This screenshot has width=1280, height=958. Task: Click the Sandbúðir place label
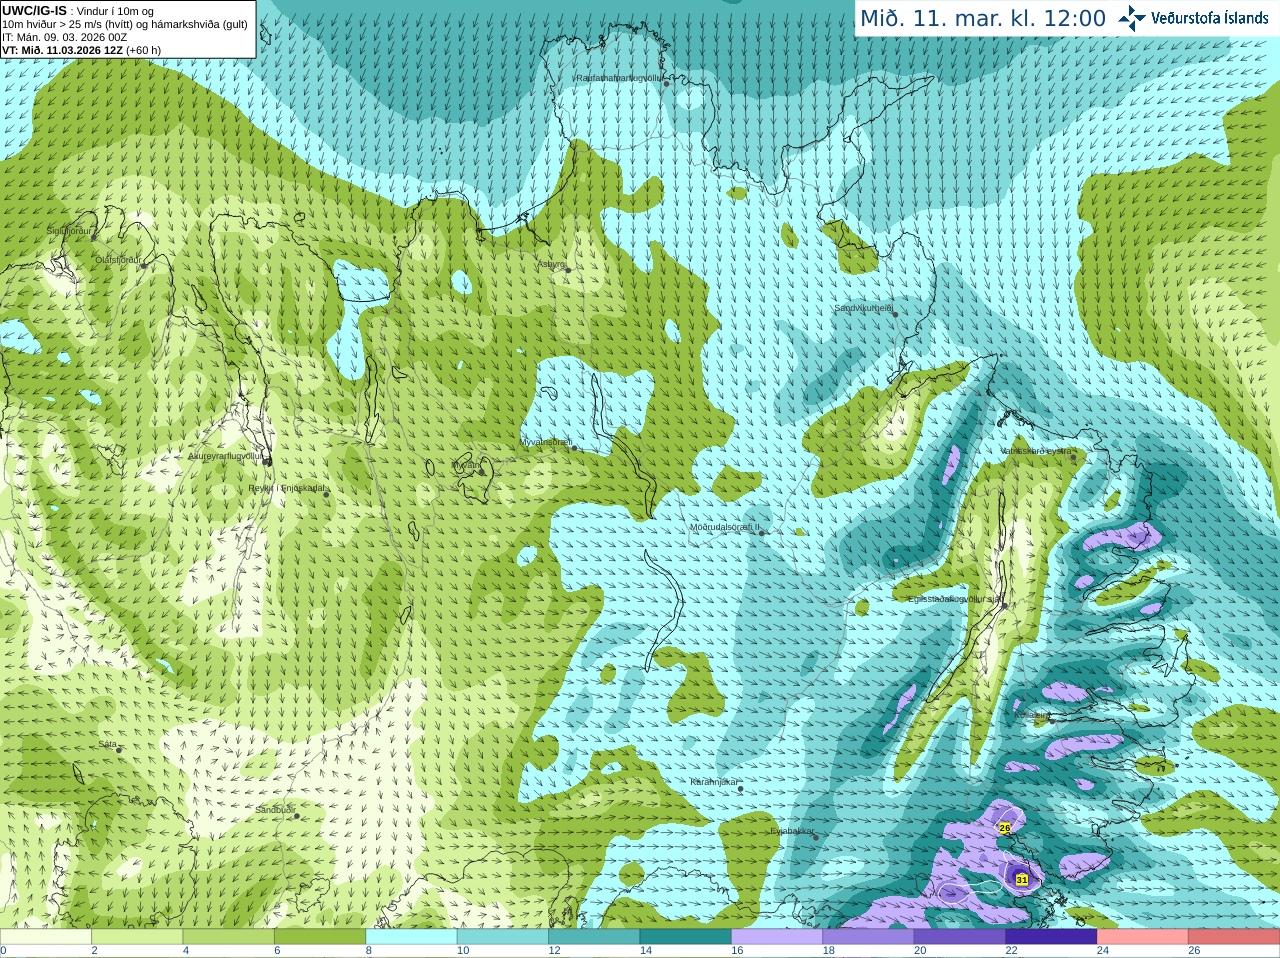(274, 810)
